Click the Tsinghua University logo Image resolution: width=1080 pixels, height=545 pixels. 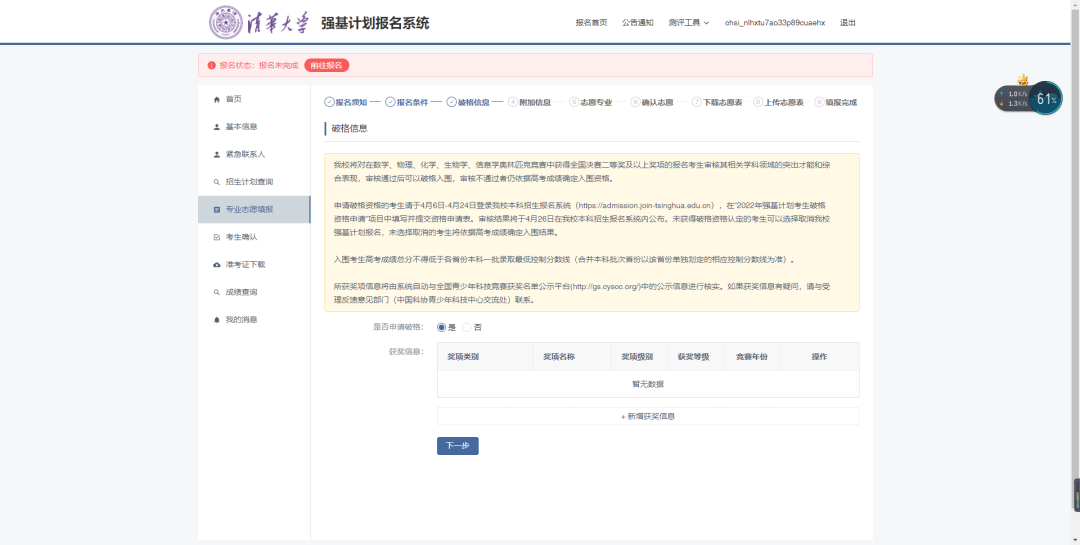coord(260,22)
